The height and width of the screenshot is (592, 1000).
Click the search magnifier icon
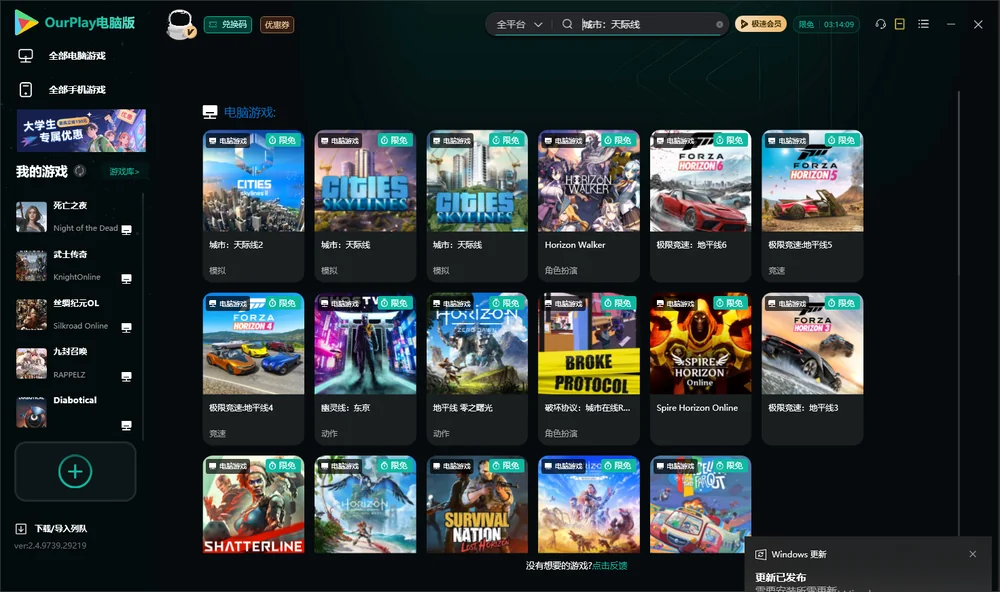(567, 24)
